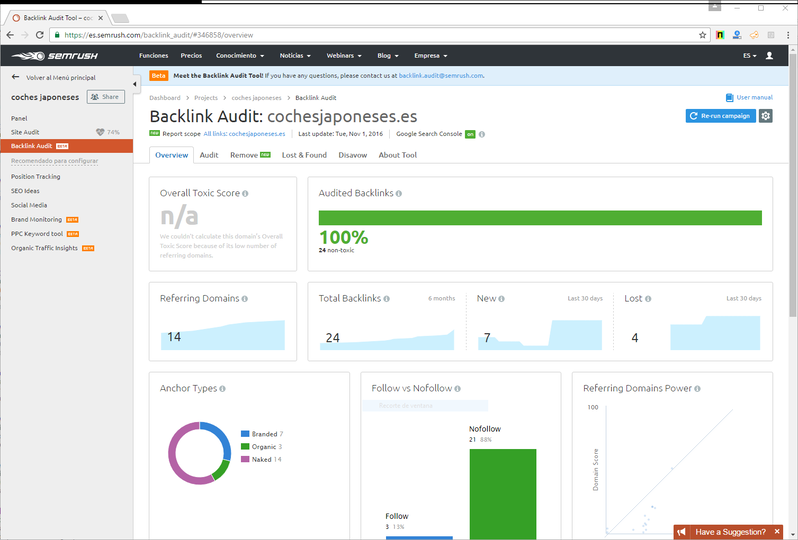
Task: Open PPC Keyword tool in the sidebar
Action: click(x=37, y=234)
